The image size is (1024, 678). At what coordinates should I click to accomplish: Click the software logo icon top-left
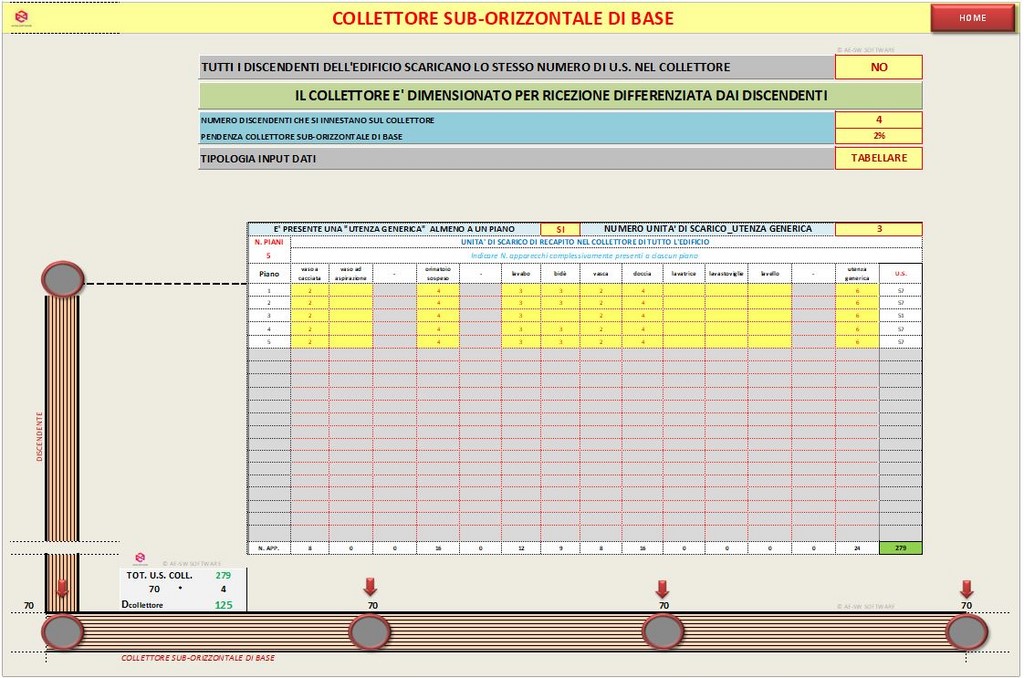21,17
